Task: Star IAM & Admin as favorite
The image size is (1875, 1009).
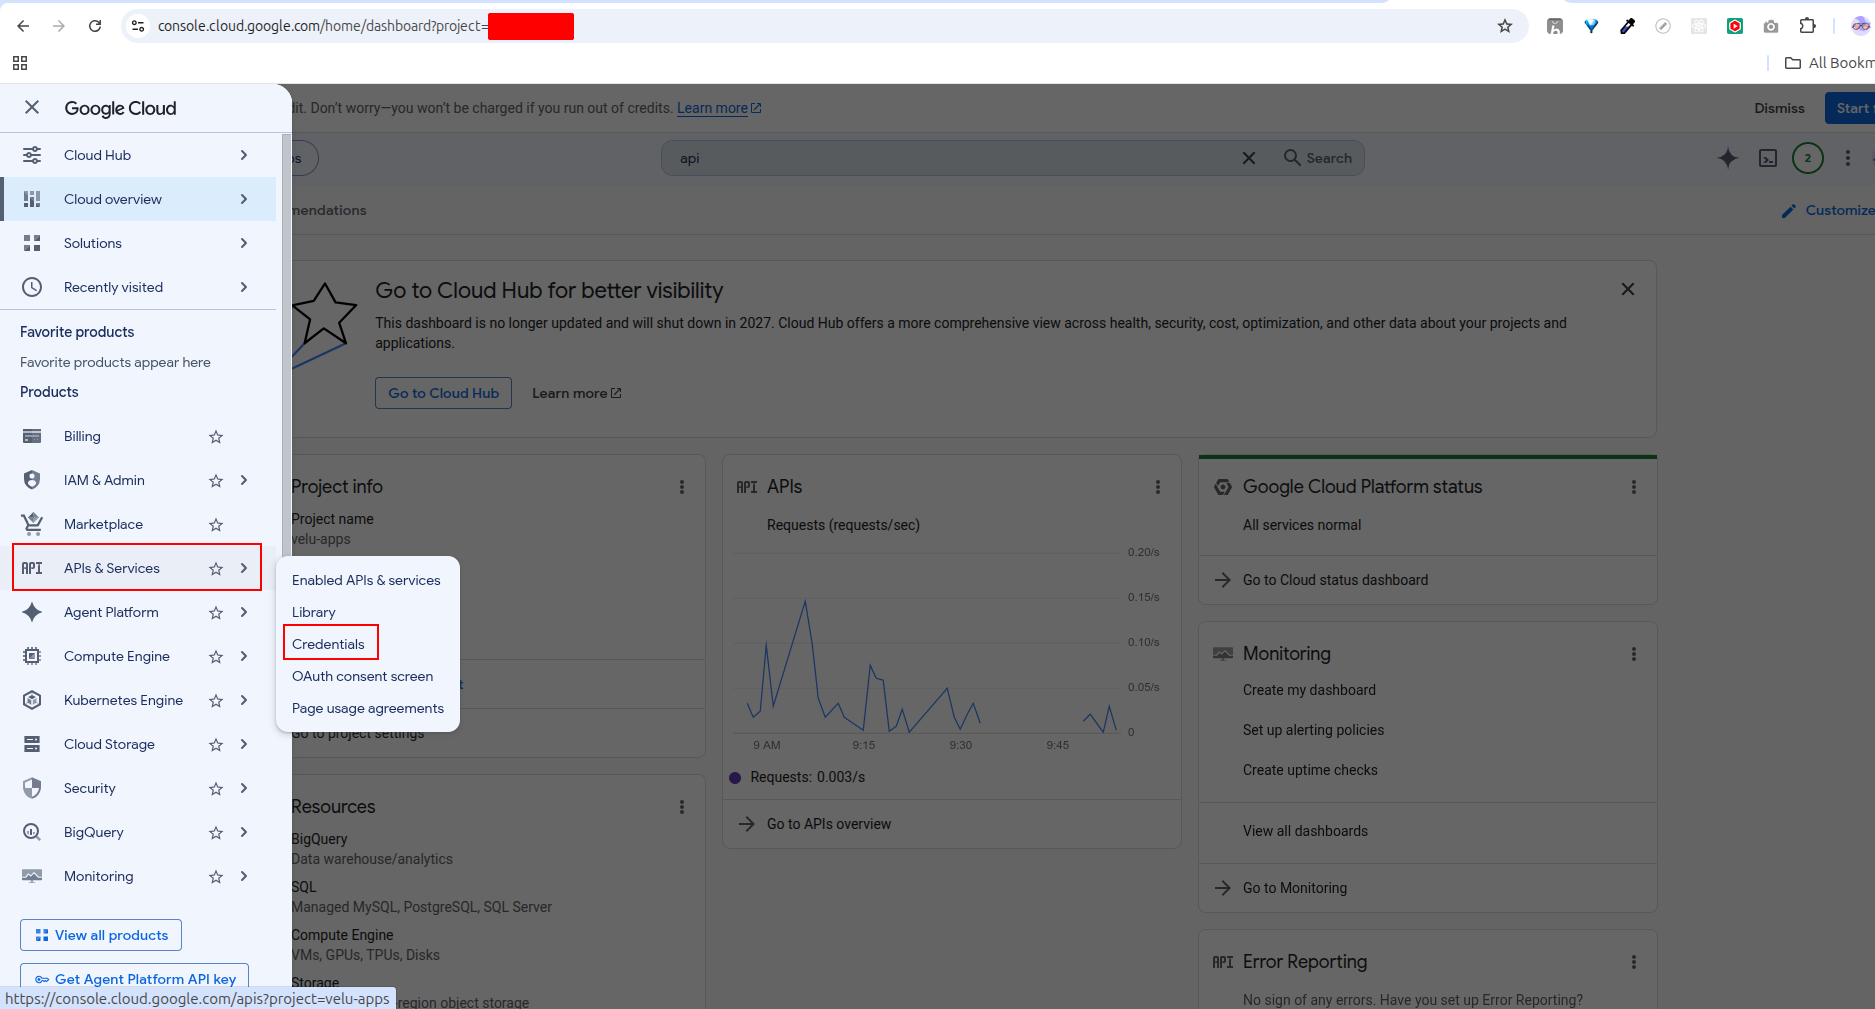Action: point(216,480)
